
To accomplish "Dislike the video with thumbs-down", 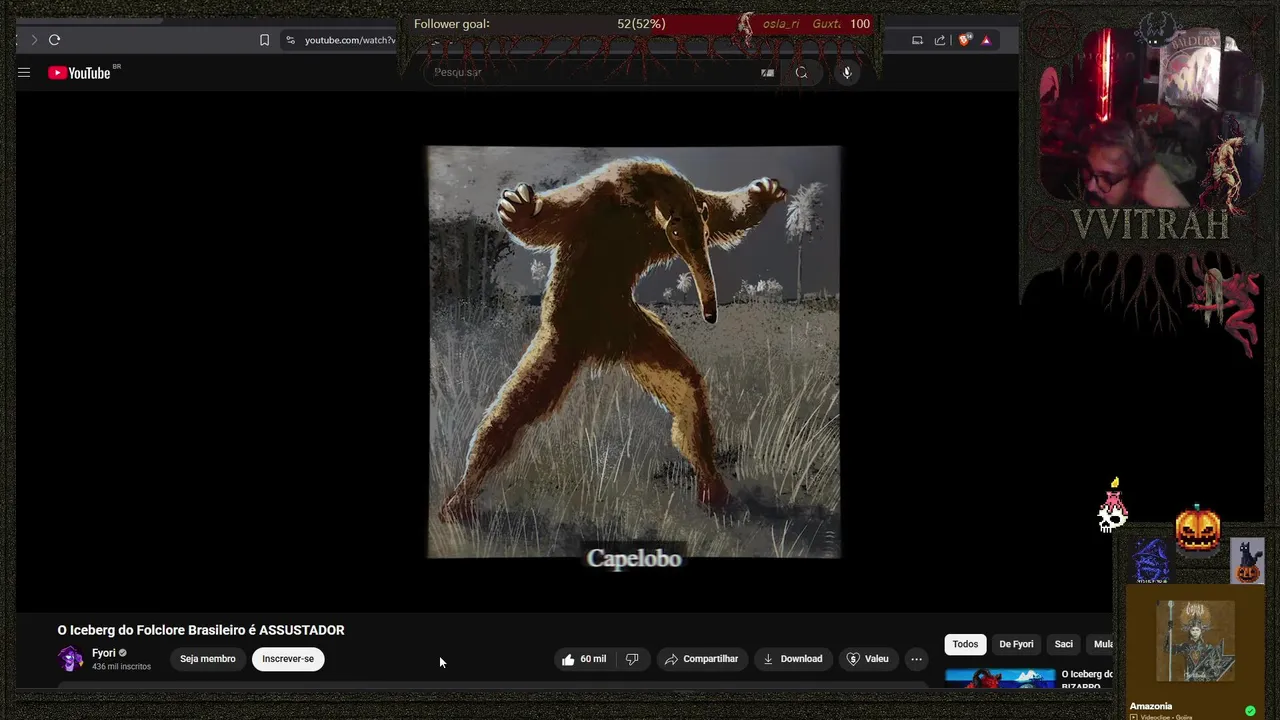I will (x=632, y=659).
